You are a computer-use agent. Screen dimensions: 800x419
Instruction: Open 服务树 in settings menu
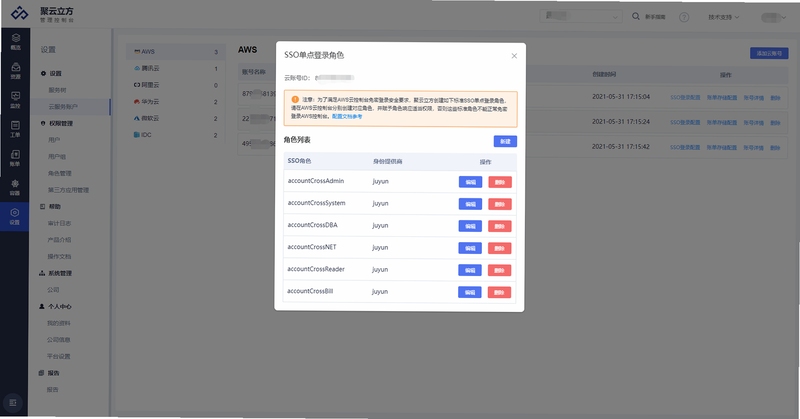(57, 90)
